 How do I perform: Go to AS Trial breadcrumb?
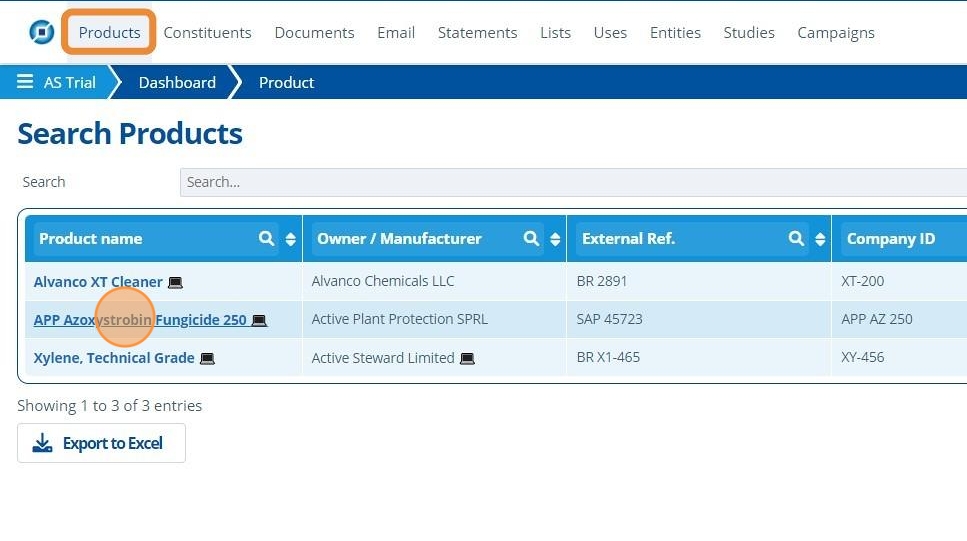[x=70, y=82]
